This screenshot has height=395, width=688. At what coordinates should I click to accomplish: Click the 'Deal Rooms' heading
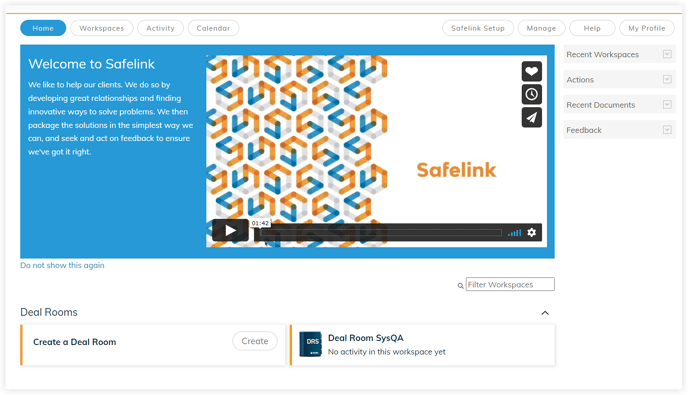[49, 312]
